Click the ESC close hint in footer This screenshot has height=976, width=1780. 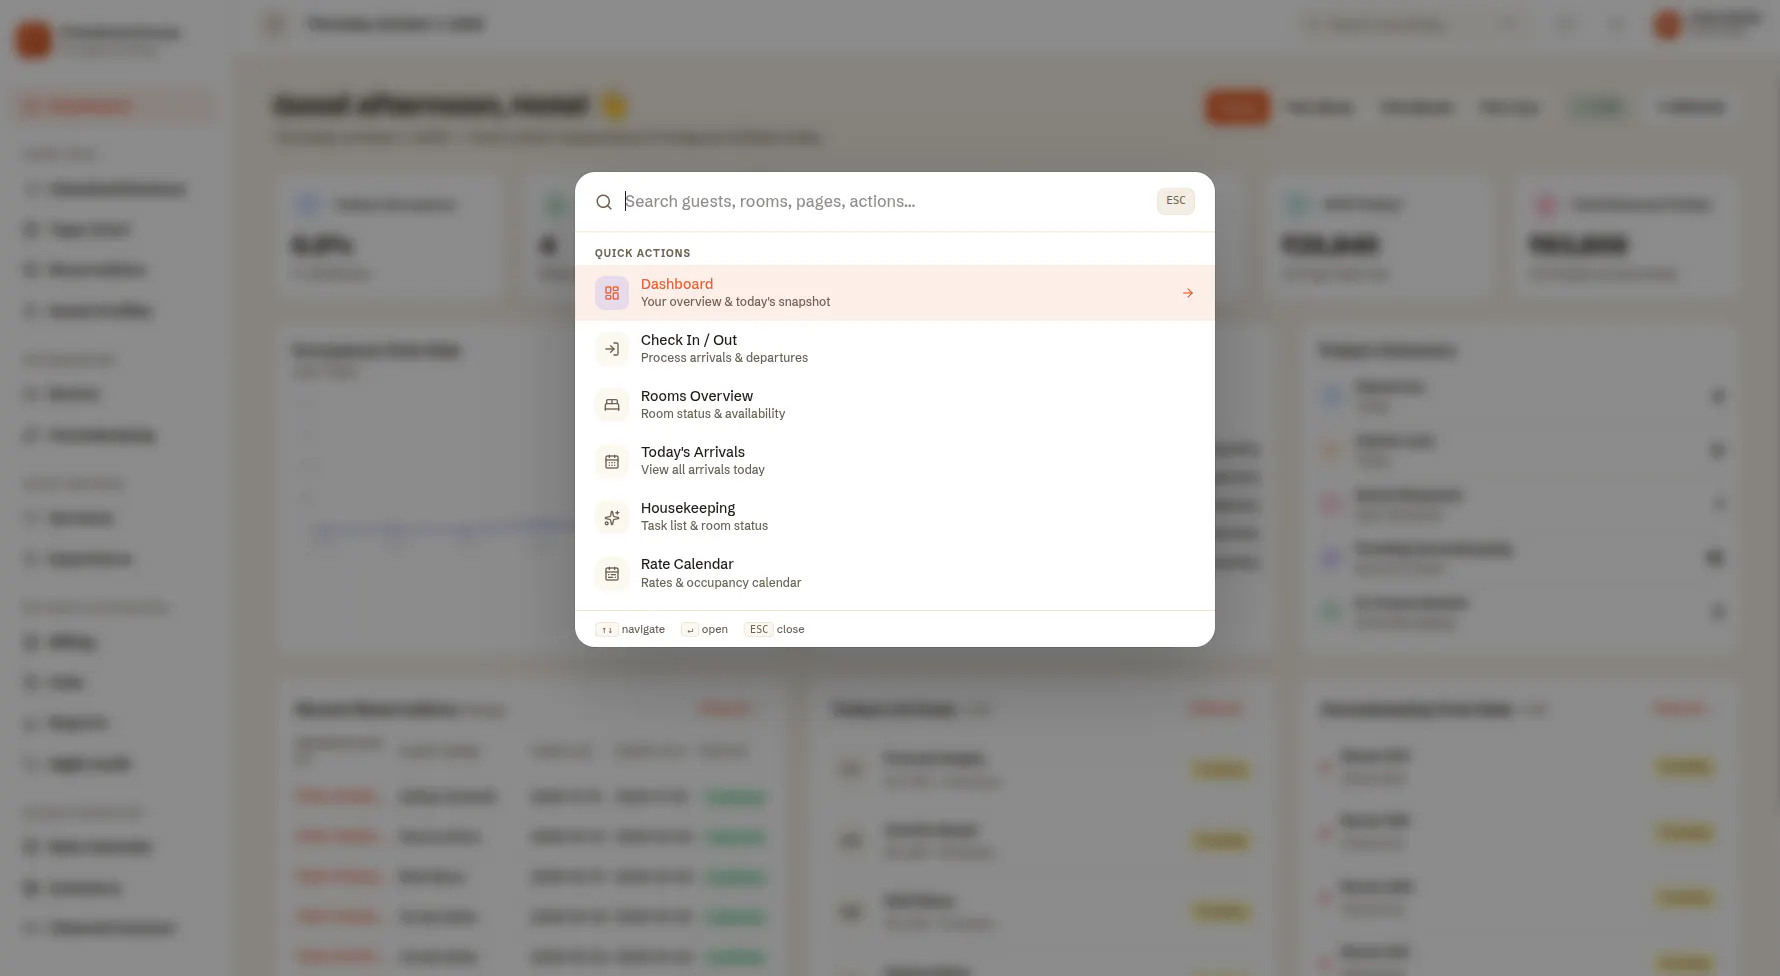pos(759,629)
